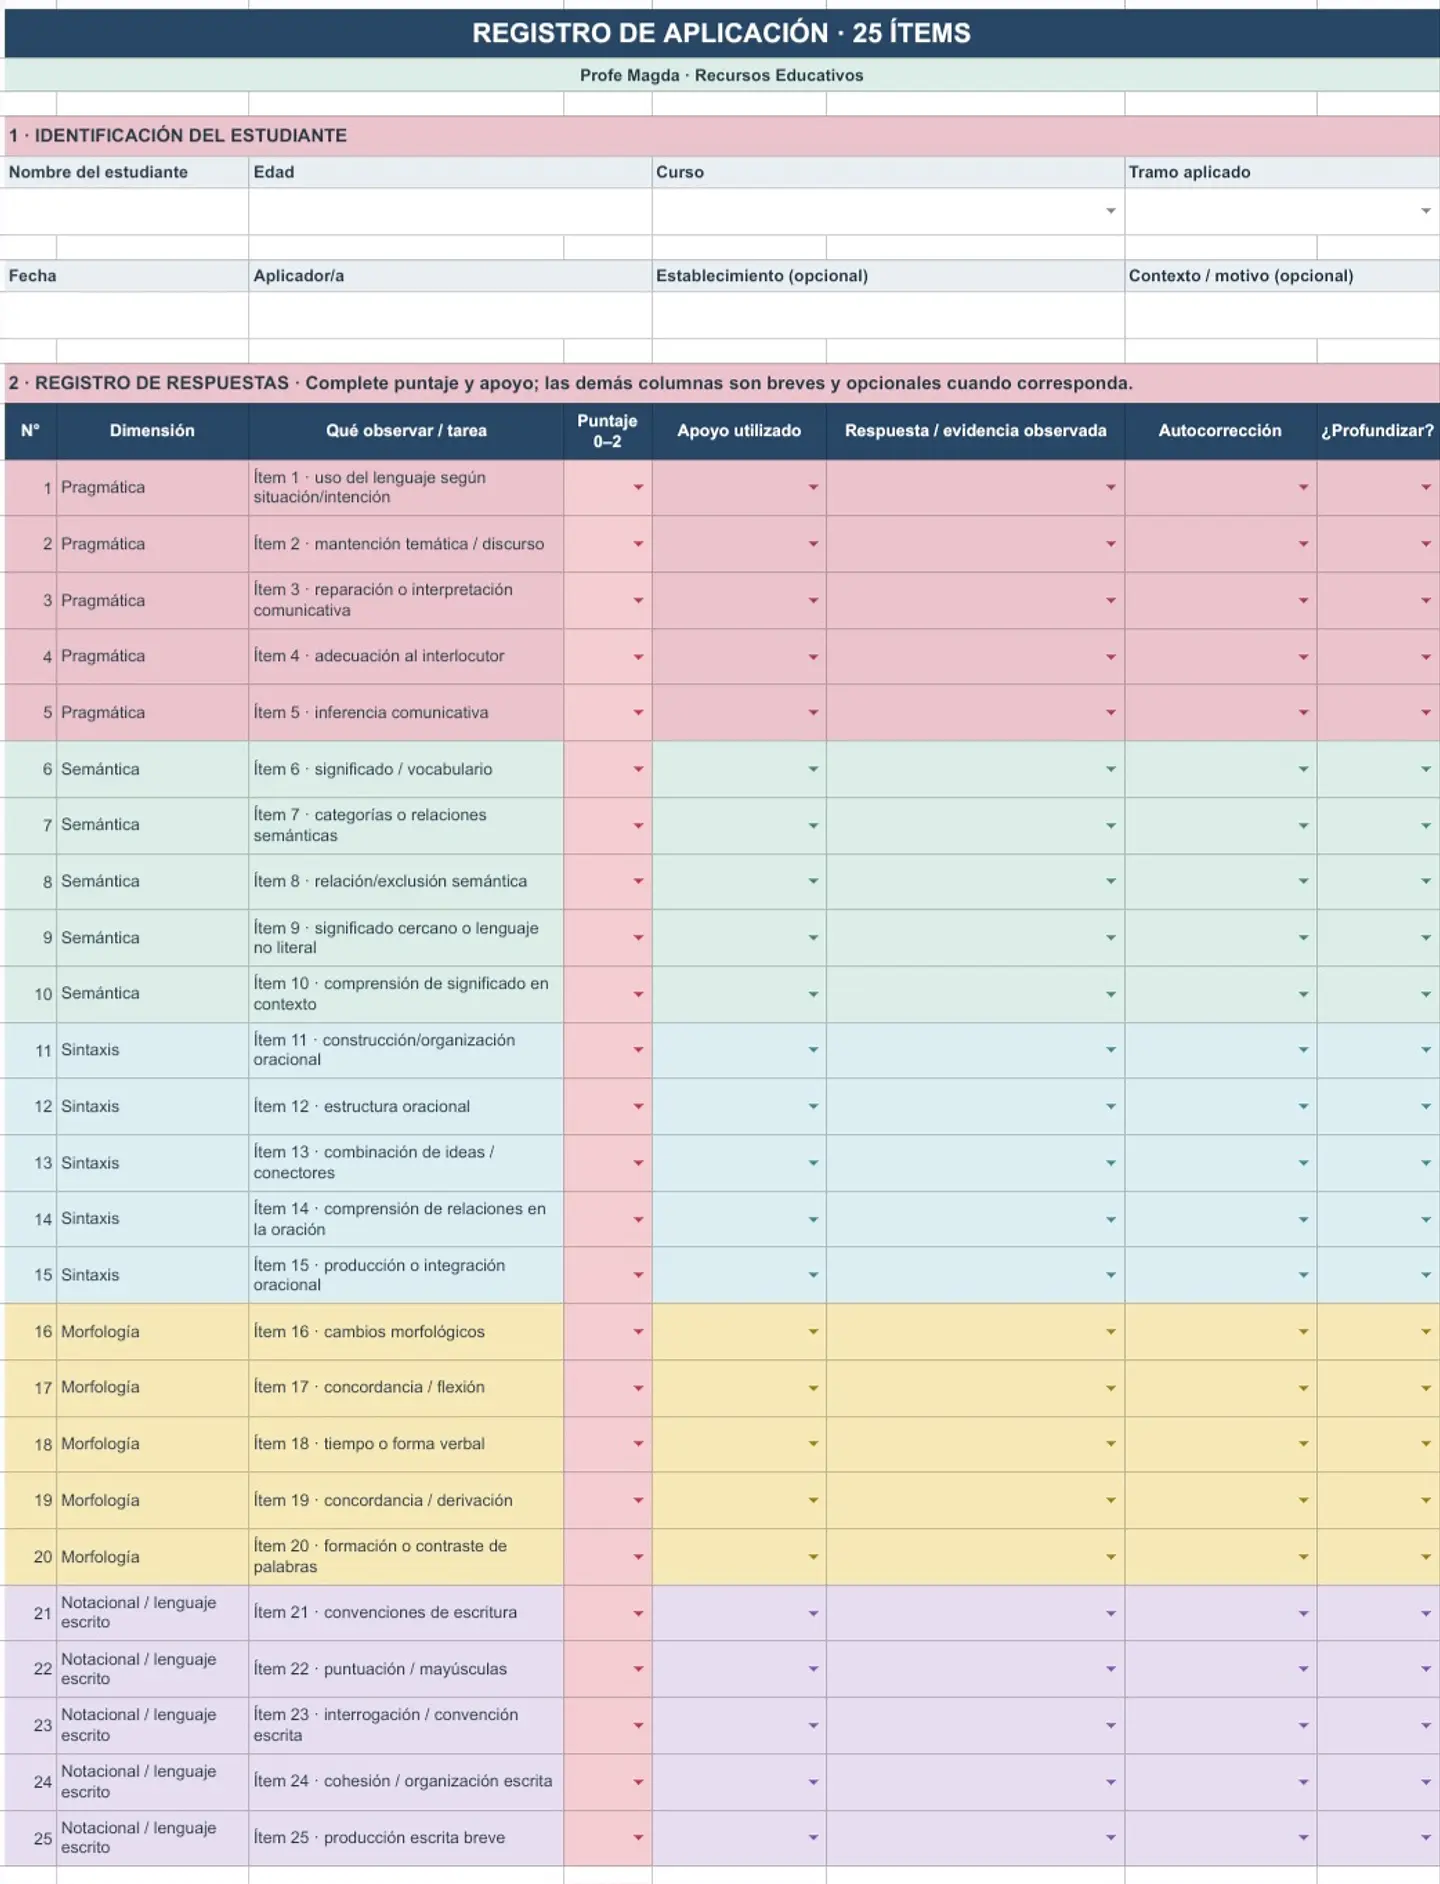This screenshot has height=1884, width=1440.
Task: Open Apoyo utilizado dropdown for Ítem 8
Action: (813, 882)
